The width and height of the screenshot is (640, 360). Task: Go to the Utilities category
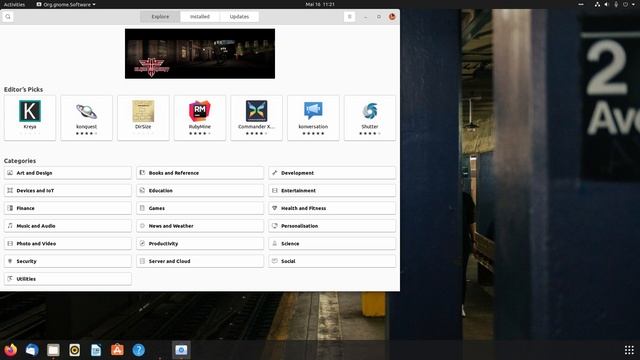point(68,279)
